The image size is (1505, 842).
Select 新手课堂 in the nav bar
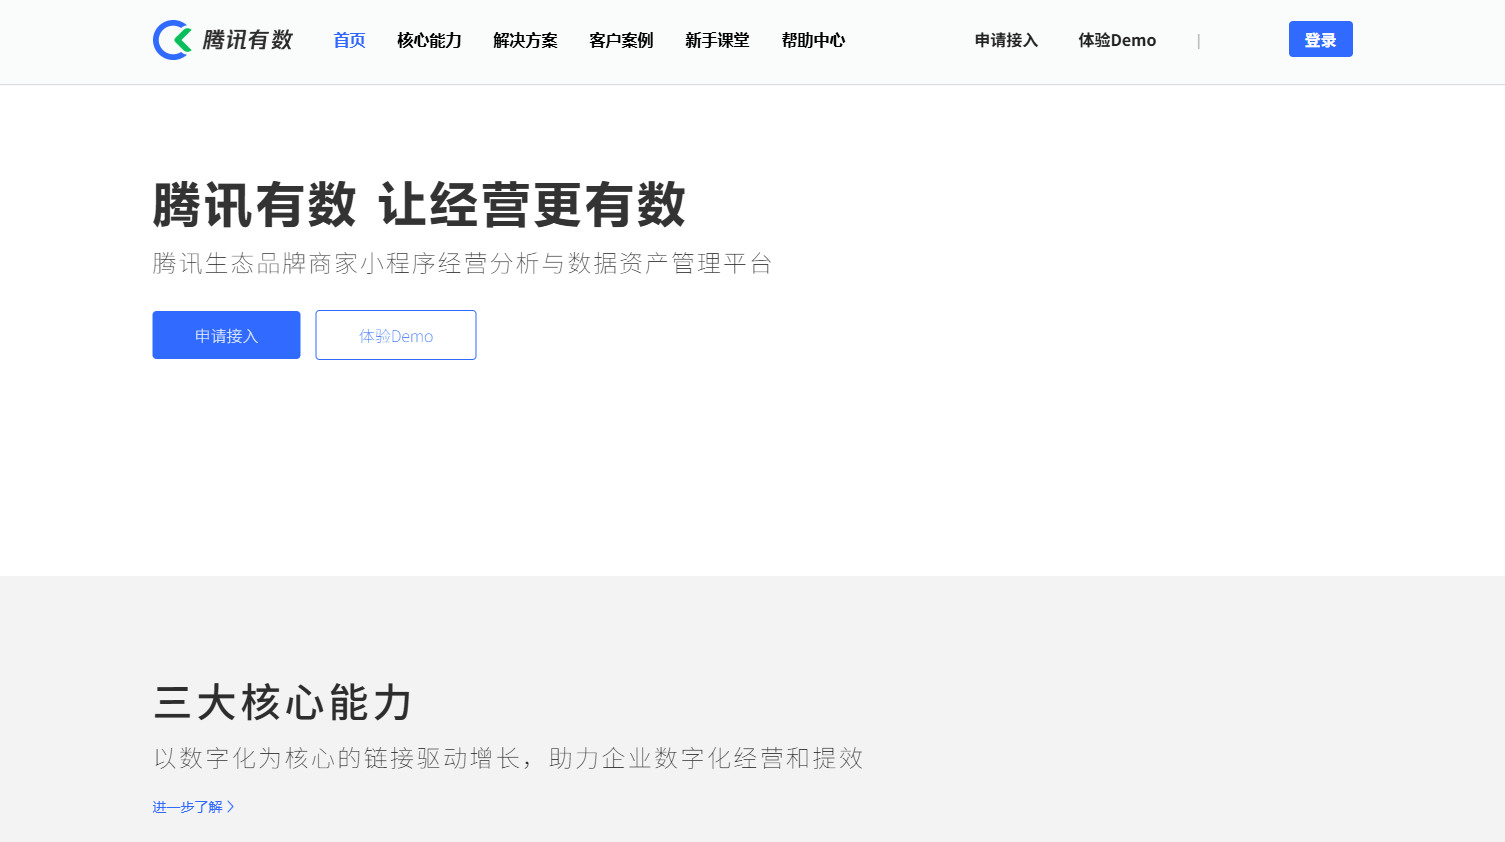click(717, 40)
